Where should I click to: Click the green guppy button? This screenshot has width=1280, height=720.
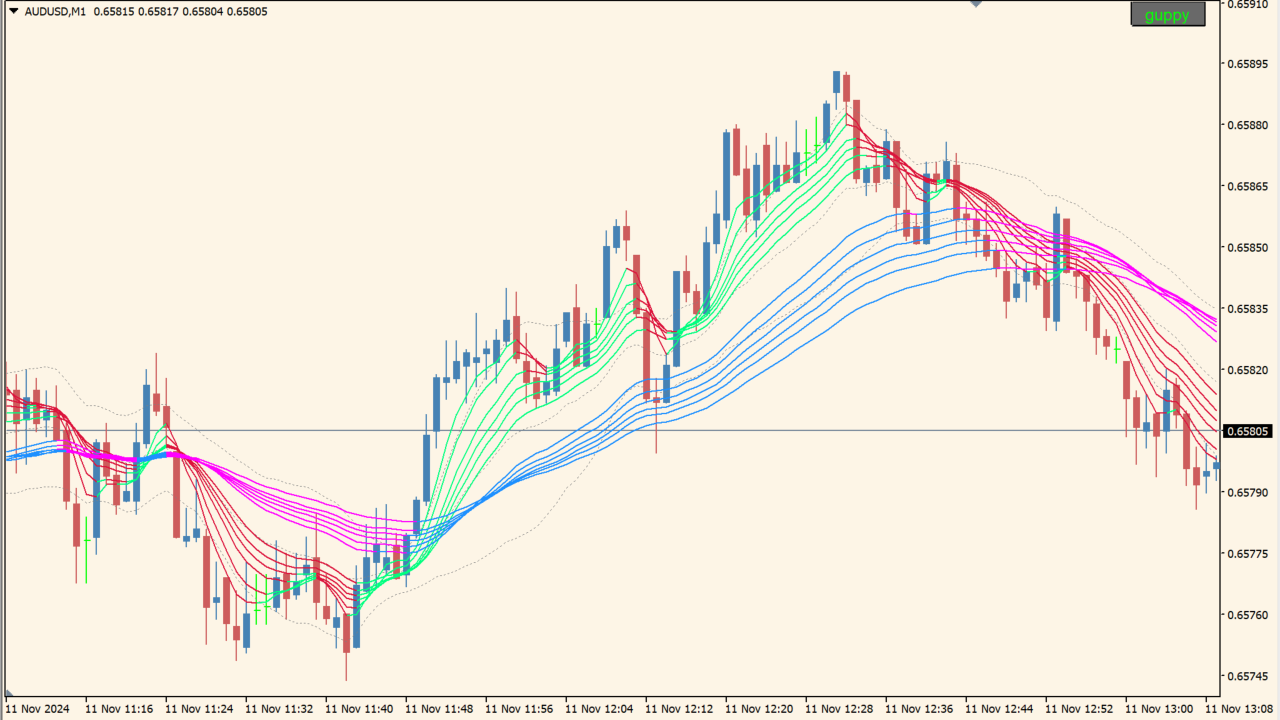1168,15
